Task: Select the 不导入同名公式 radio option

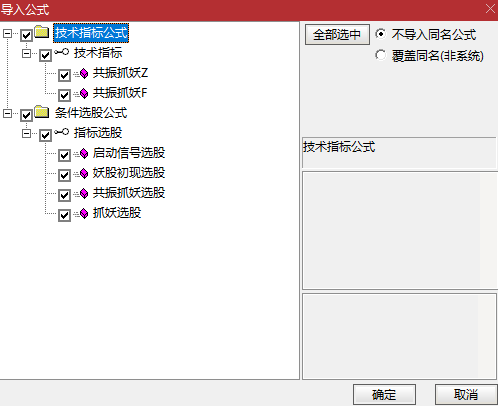Action: coord(380,34)
